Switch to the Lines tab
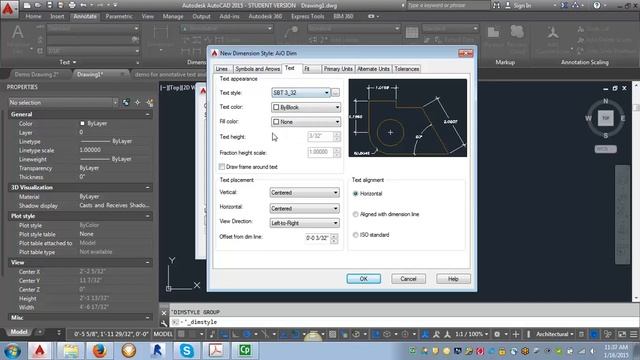 coord(222,69)
